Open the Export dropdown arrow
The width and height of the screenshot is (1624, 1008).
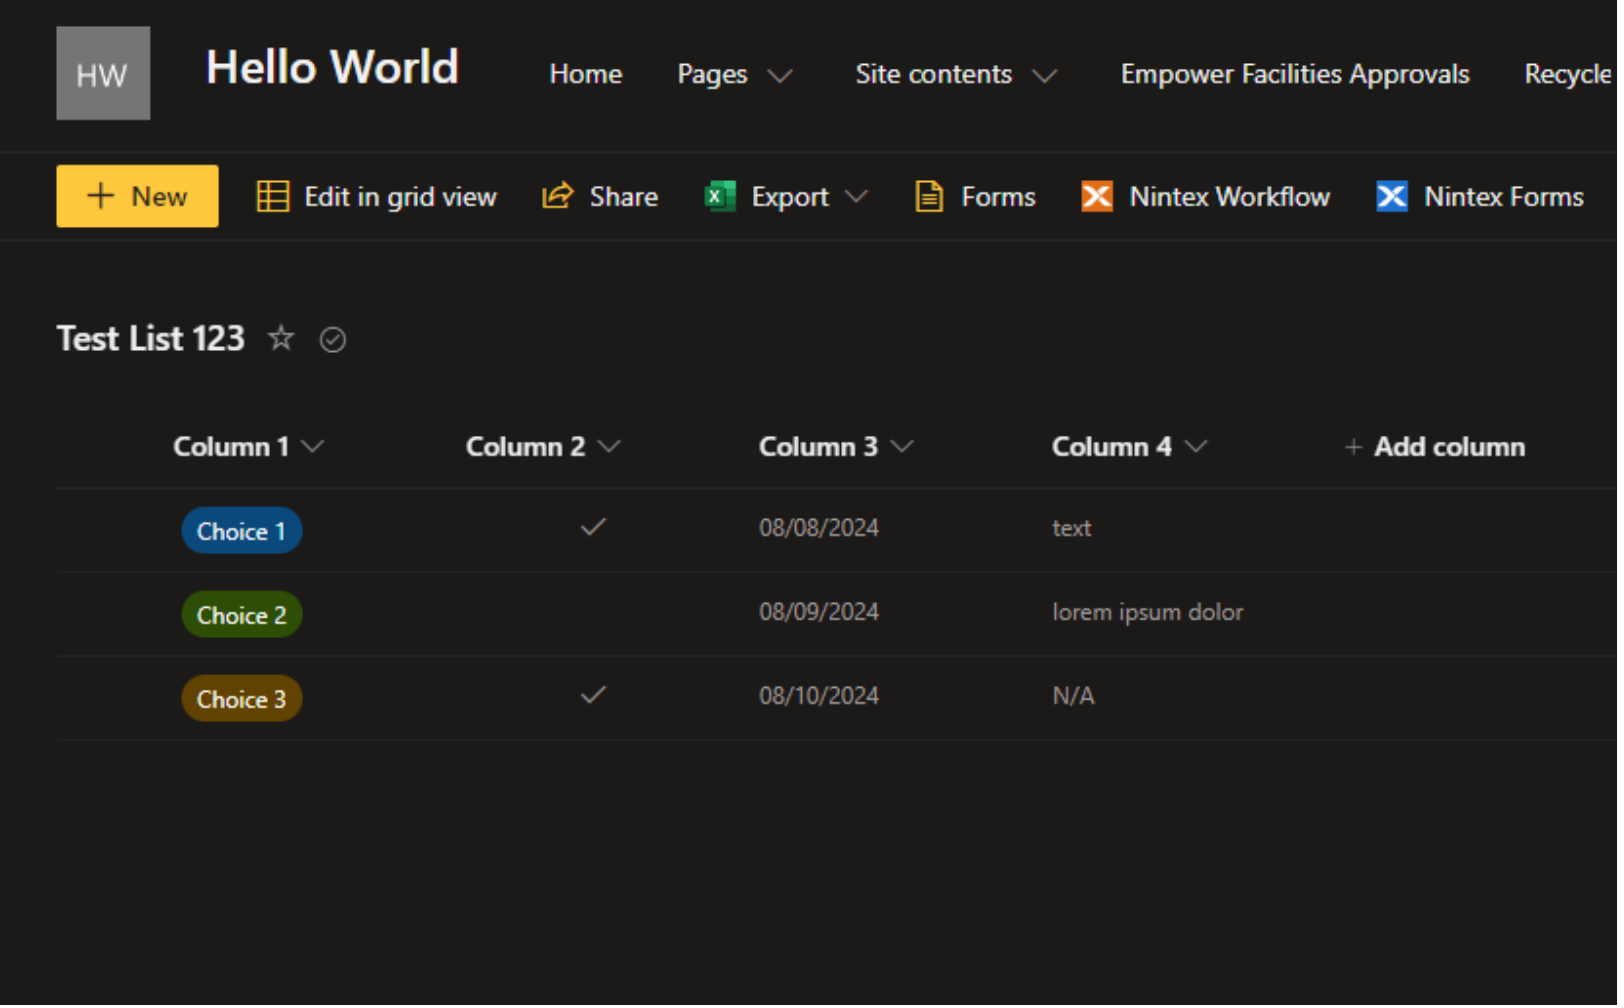[x=856, y=196]
